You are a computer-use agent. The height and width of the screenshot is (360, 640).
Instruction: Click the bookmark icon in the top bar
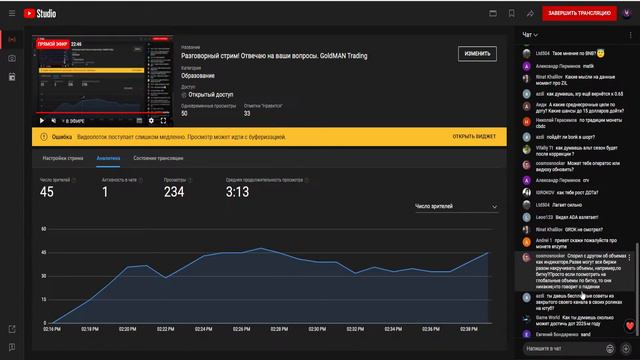tap(511, 13)
